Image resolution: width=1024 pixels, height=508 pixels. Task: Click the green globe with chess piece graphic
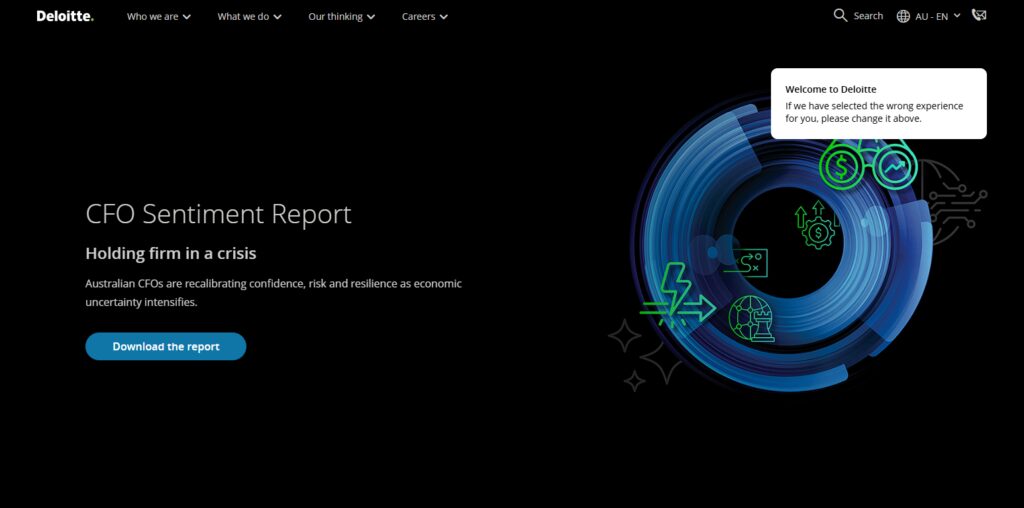point(752,318)
